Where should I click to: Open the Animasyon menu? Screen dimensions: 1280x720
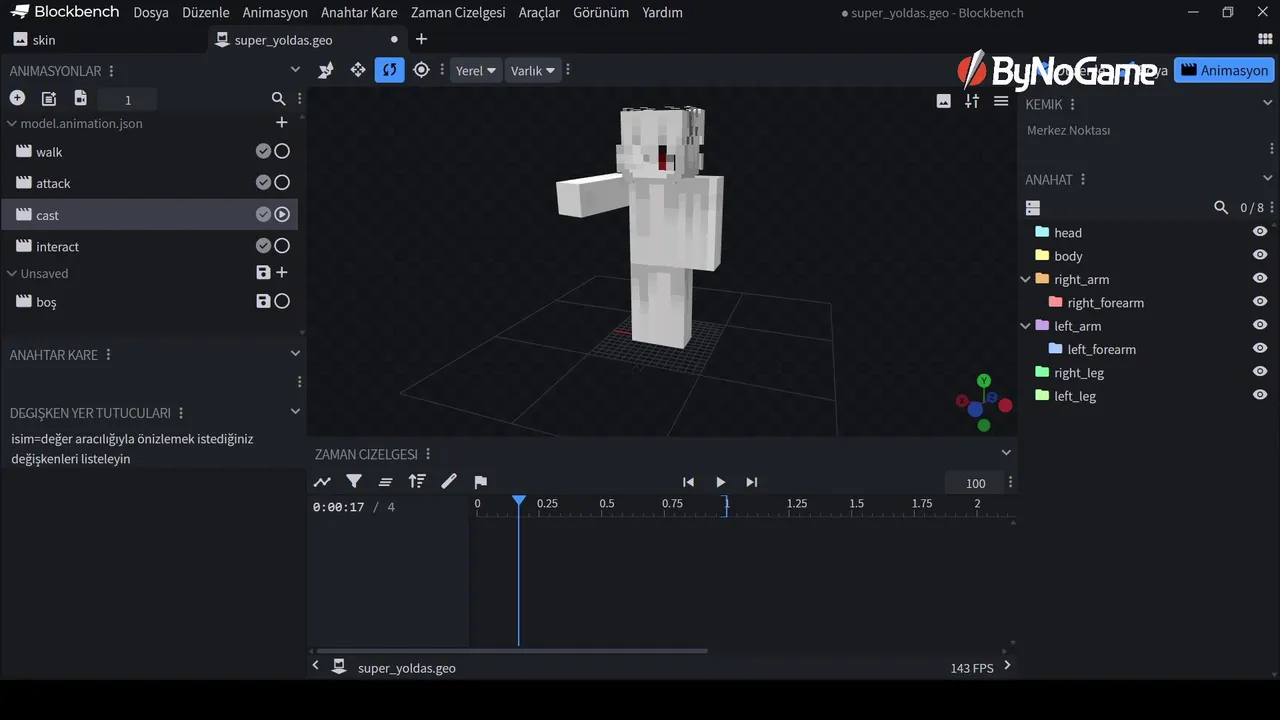pos(274,13)
